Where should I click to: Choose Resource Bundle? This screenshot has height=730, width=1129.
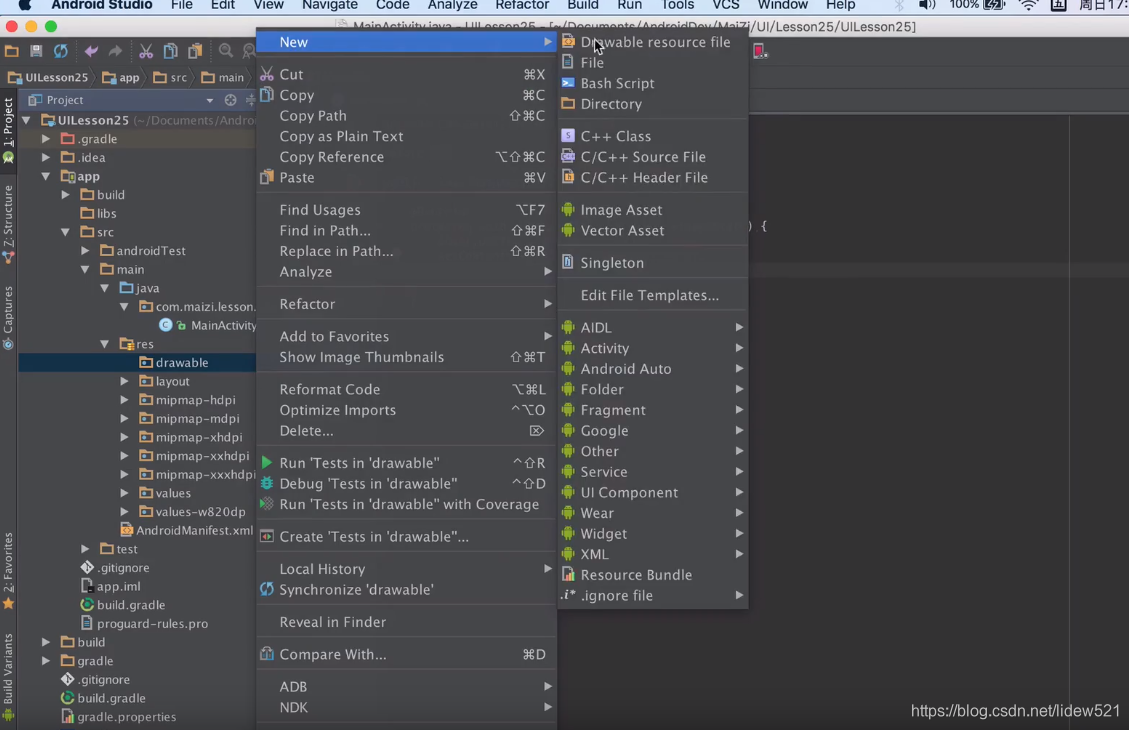pos(652,575)
